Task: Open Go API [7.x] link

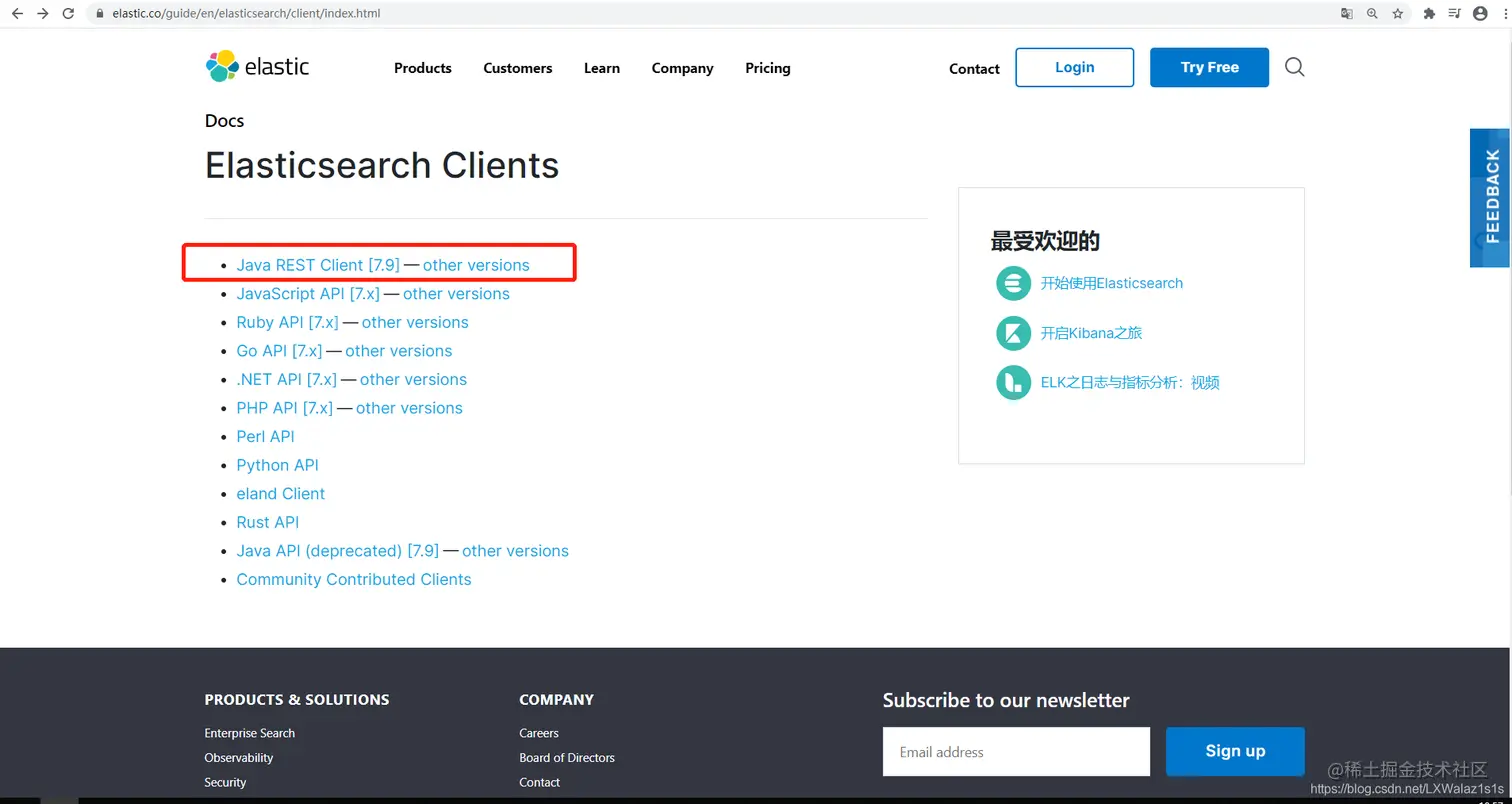Action: (x=279, y=351)
